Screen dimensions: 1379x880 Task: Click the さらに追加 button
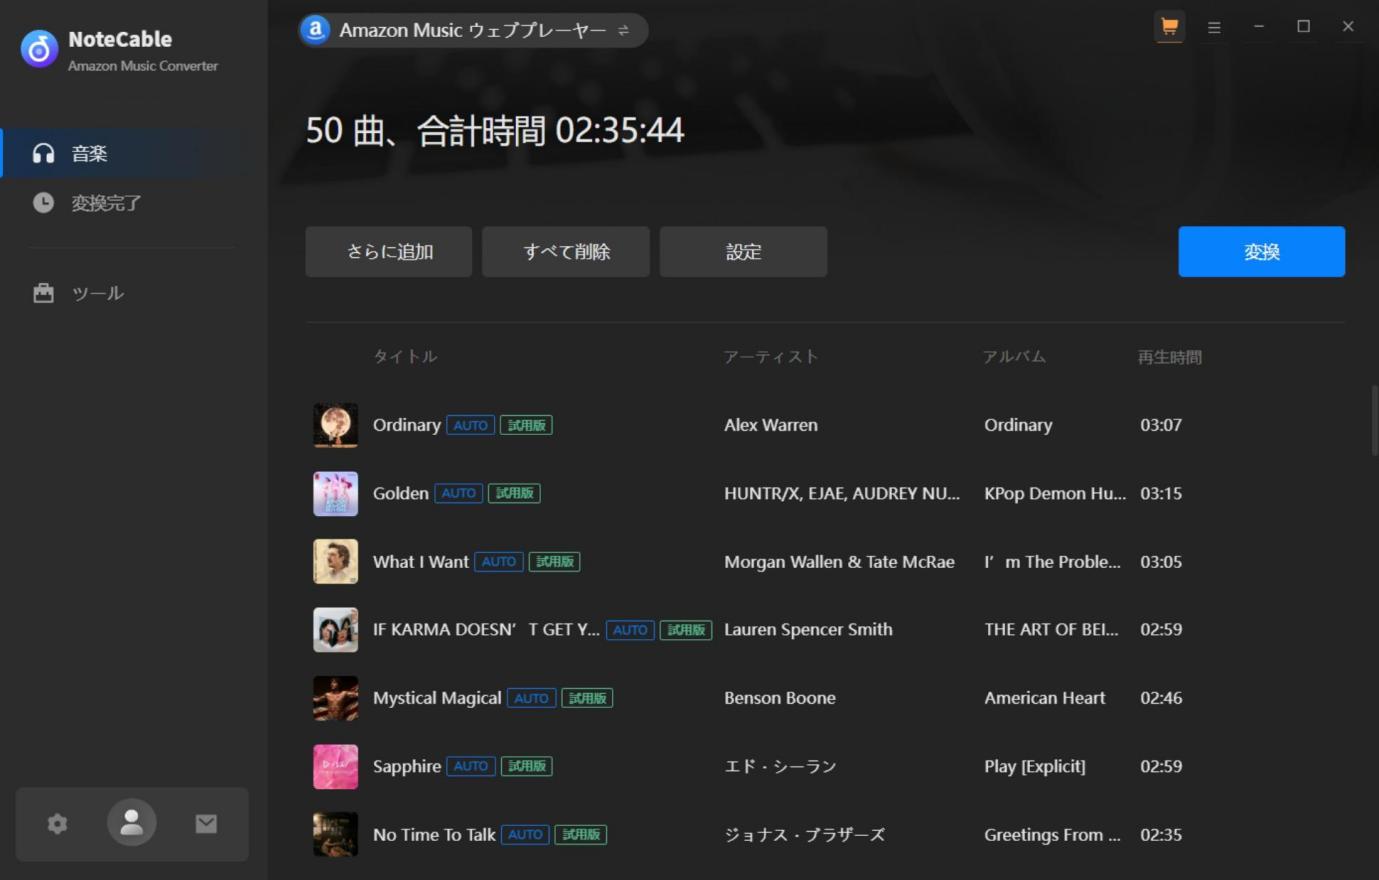pyautogui.click(x=389, y=252)
